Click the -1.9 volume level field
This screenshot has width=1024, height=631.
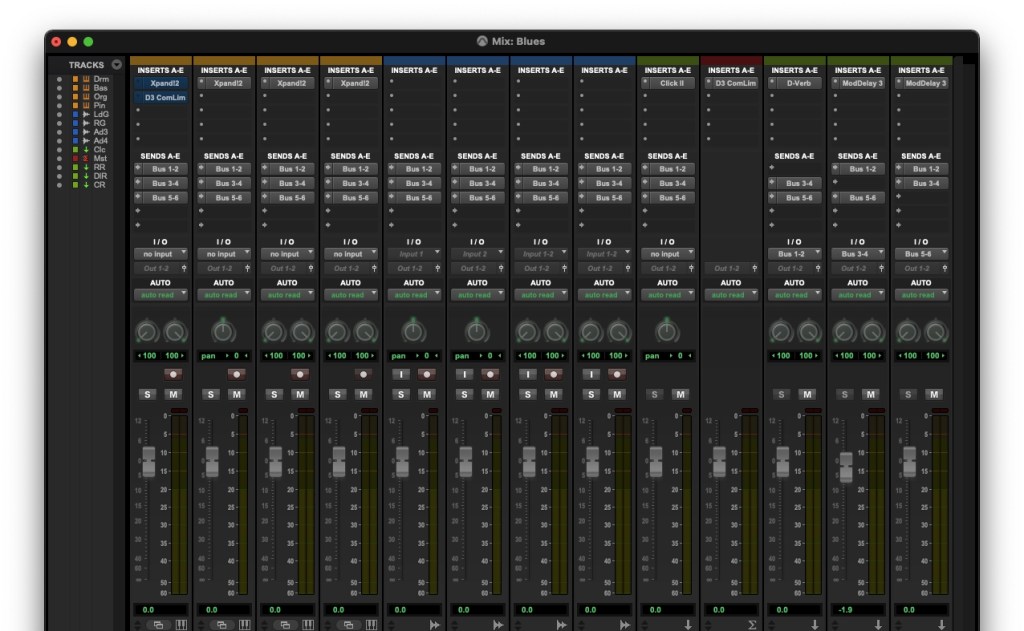[847, 609]
